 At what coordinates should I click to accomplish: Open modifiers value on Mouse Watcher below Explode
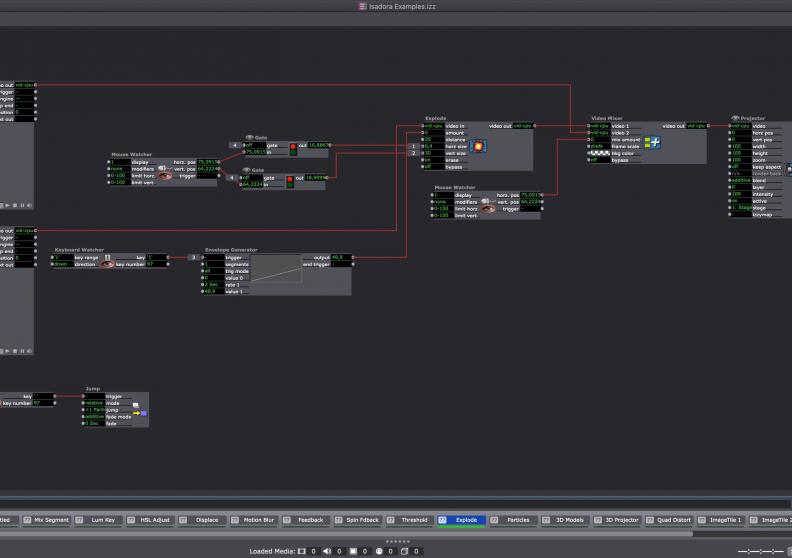pos(443,201)
